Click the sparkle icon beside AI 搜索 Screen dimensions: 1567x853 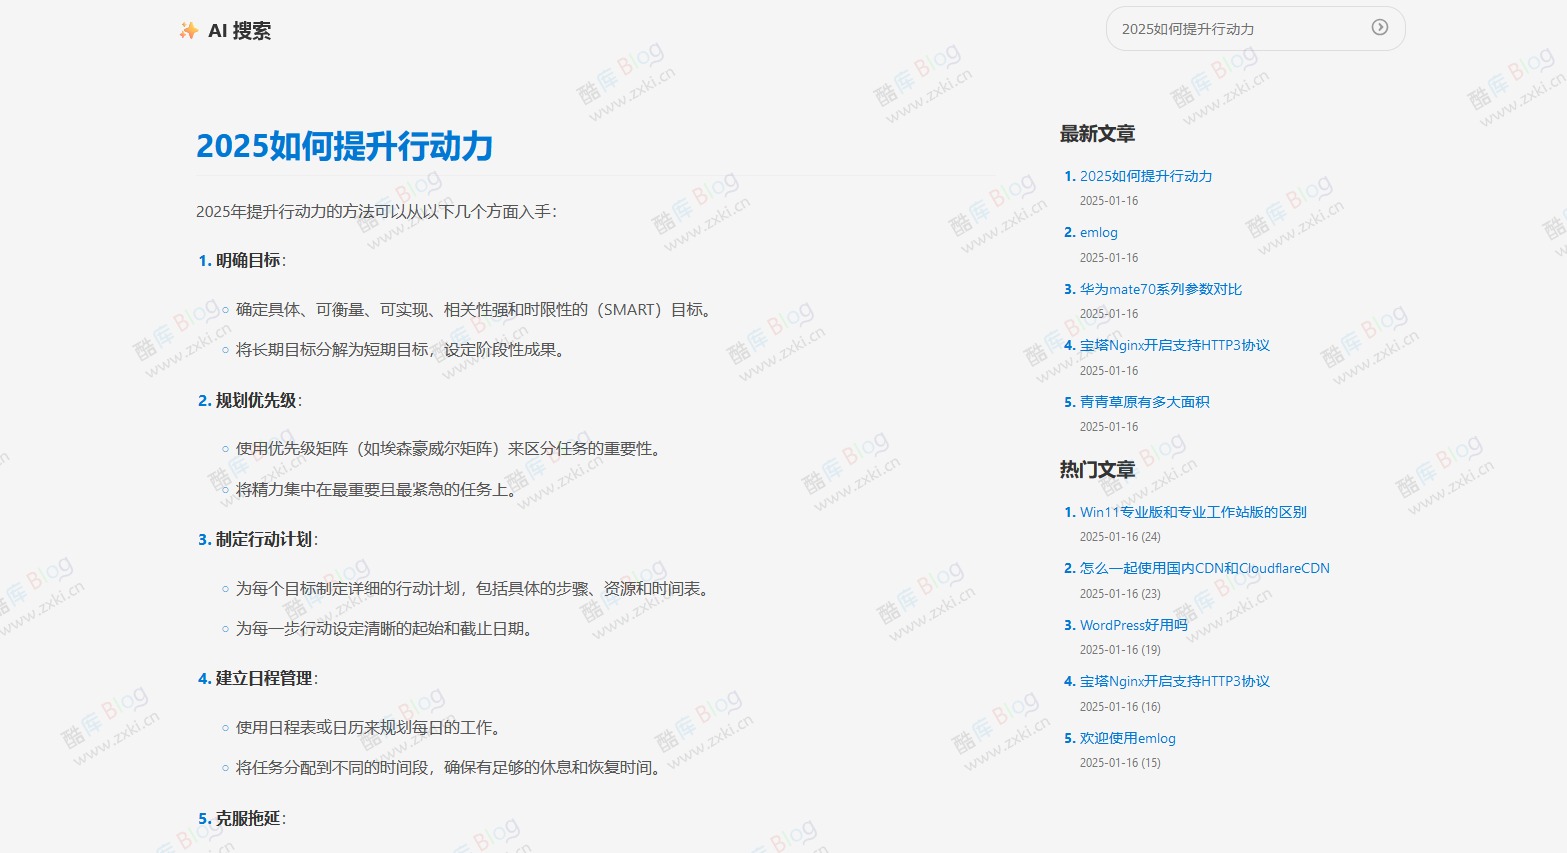[x=187, y=30]
